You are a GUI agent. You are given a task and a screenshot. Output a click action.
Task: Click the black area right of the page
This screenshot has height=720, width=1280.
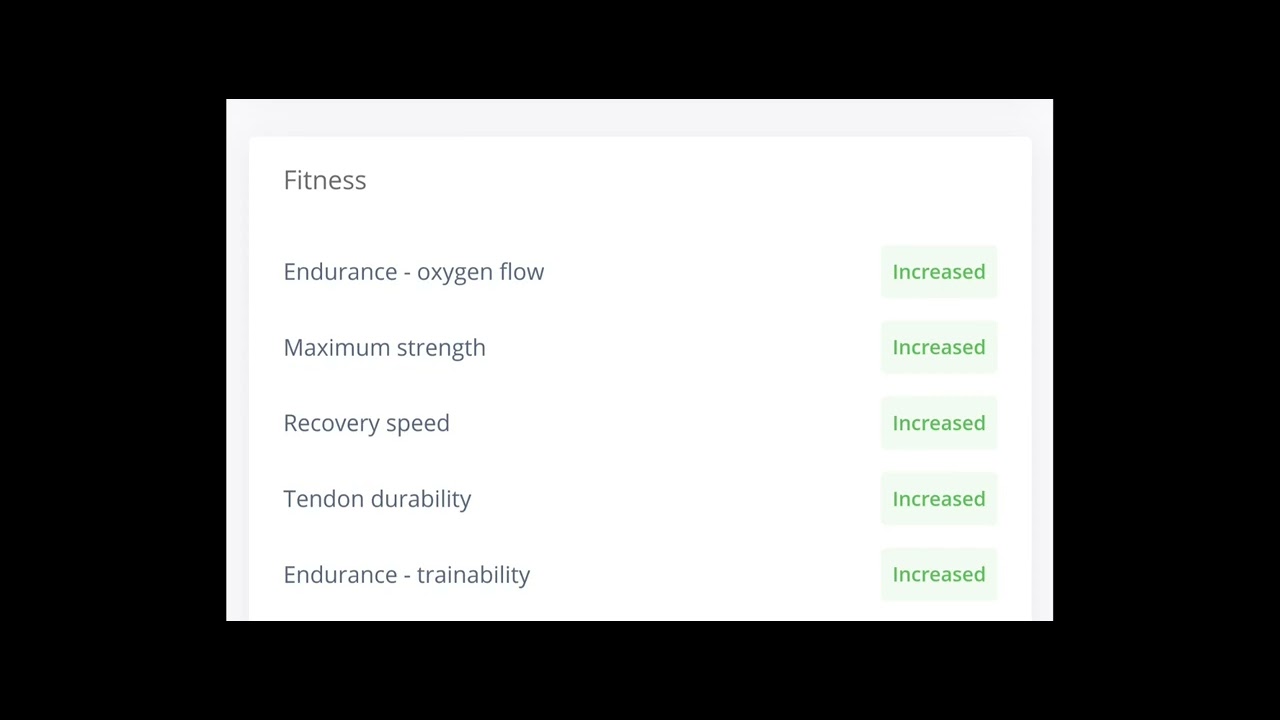(1166, 360)
